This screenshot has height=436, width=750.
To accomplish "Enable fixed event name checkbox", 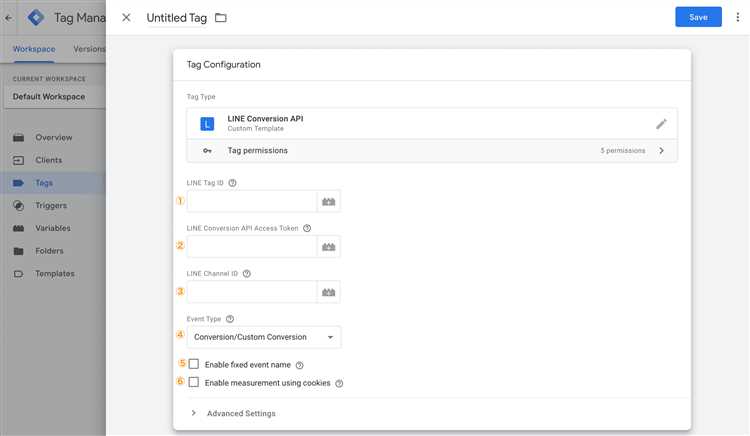I will point(194,364).
